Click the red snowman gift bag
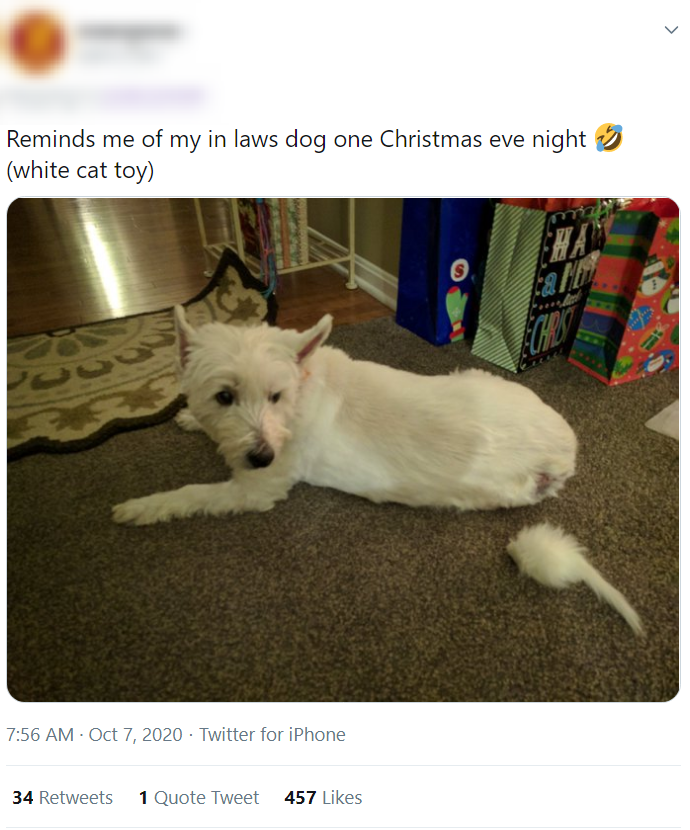Screen dimensions: 690x830 click(x=630, y=296)
